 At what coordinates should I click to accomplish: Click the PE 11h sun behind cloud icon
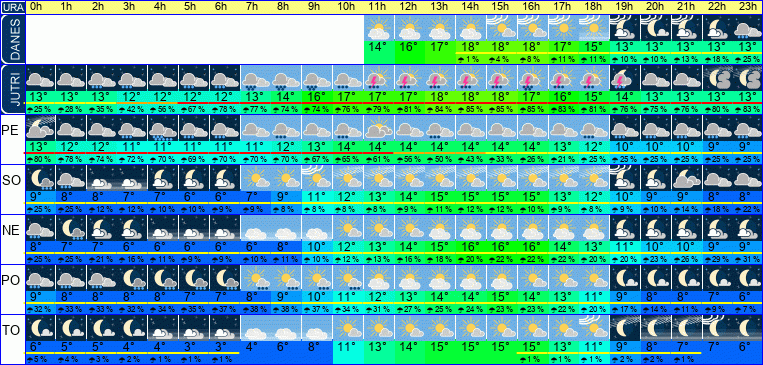pyautogui.click(x=379, y=128)
